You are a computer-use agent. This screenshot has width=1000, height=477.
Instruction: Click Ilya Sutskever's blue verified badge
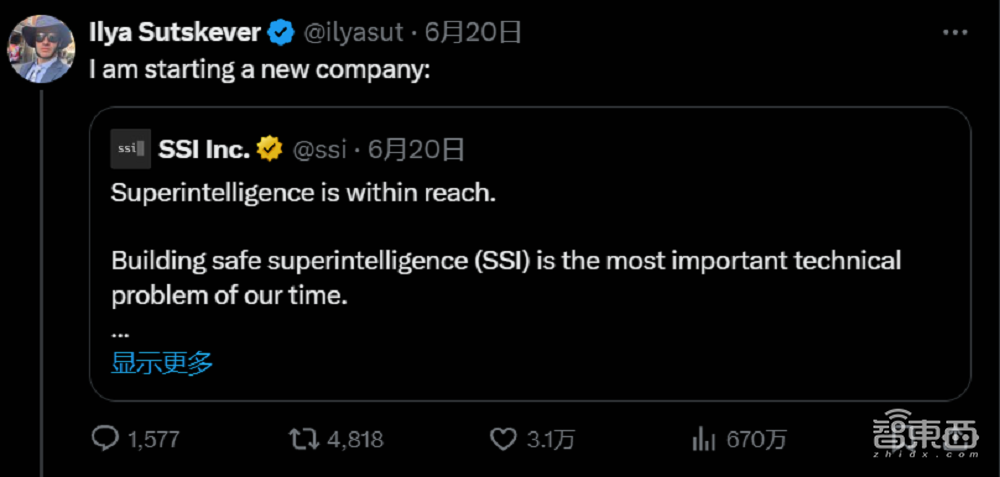(x=281, y=33)
